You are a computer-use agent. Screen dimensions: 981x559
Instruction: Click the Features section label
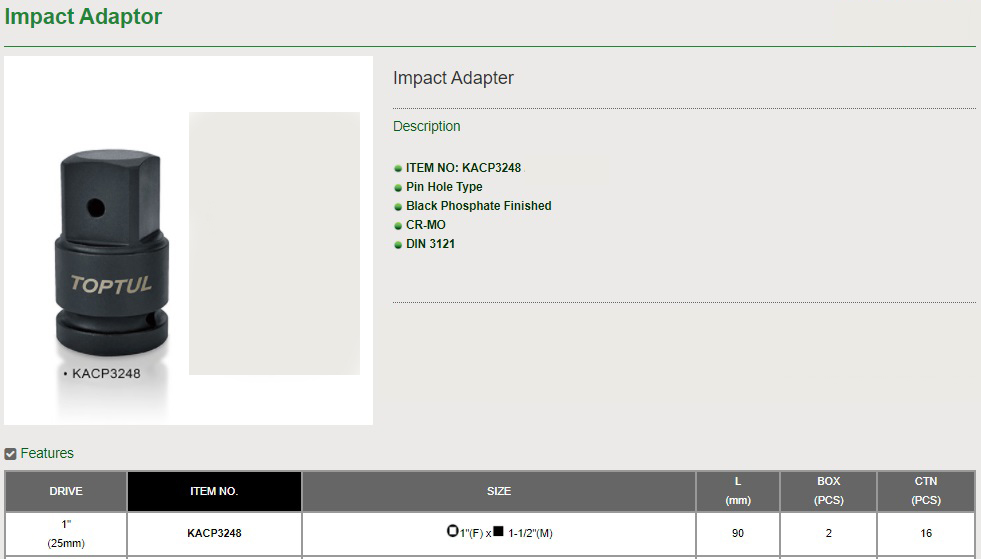pos(47,453)
